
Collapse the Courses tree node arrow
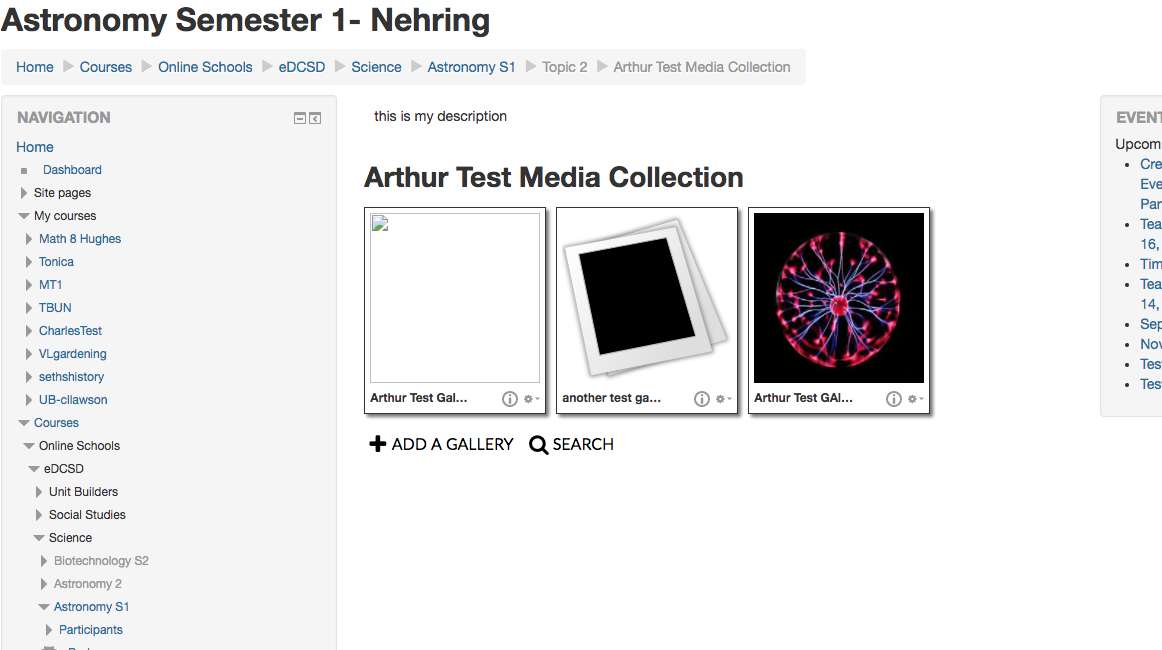click(24, 422)
